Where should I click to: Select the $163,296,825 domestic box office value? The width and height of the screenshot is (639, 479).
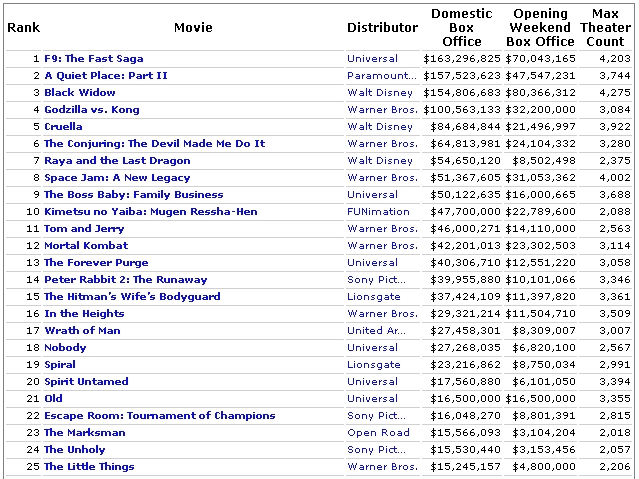coord(462,59)
